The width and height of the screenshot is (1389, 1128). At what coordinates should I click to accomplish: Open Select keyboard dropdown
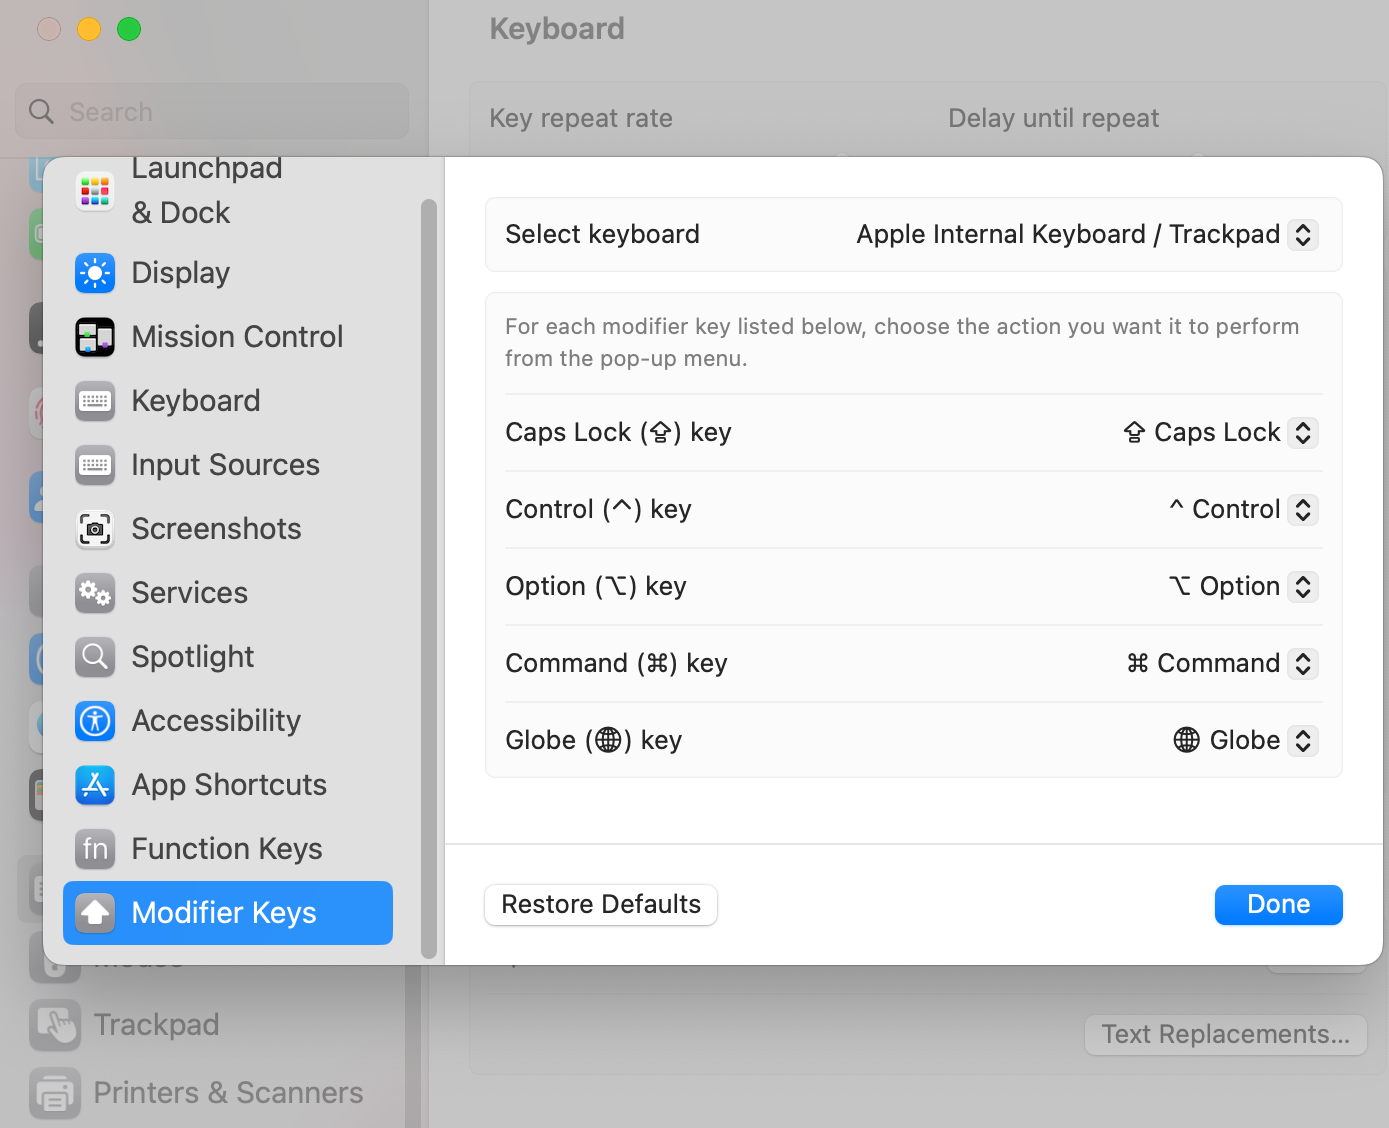click(x=1303, y=235)
